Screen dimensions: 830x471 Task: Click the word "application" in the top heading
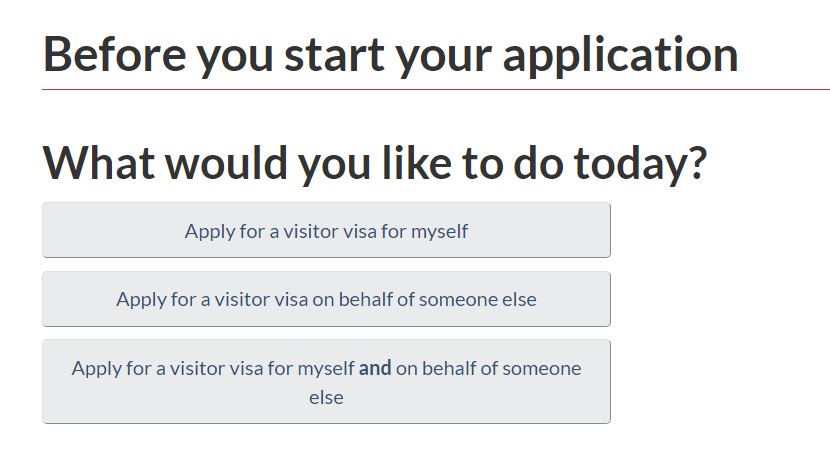620,53
